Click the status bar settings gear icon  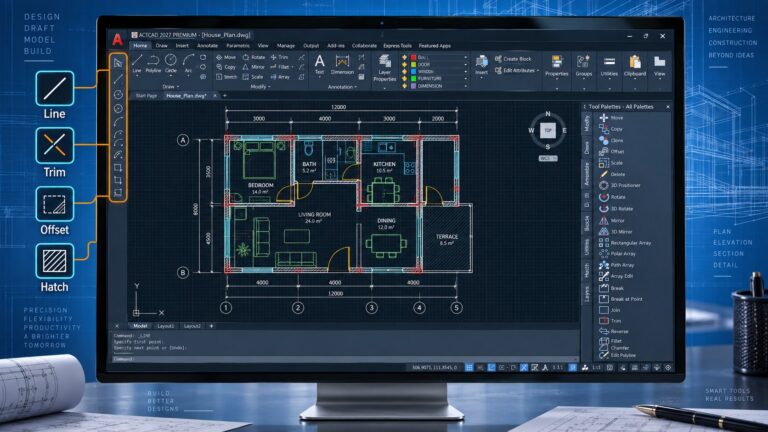(668, 368)
